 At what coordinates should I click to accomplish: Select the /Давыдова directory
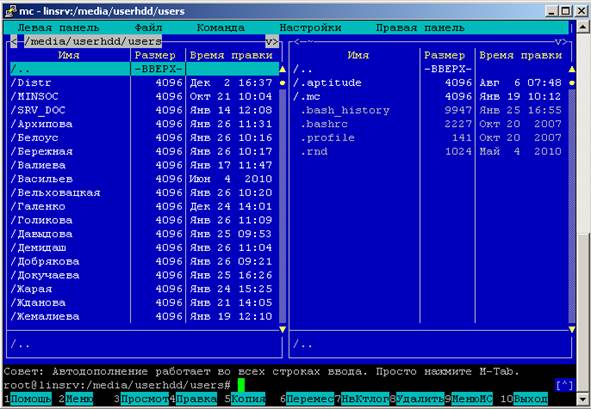click(144, 234)
